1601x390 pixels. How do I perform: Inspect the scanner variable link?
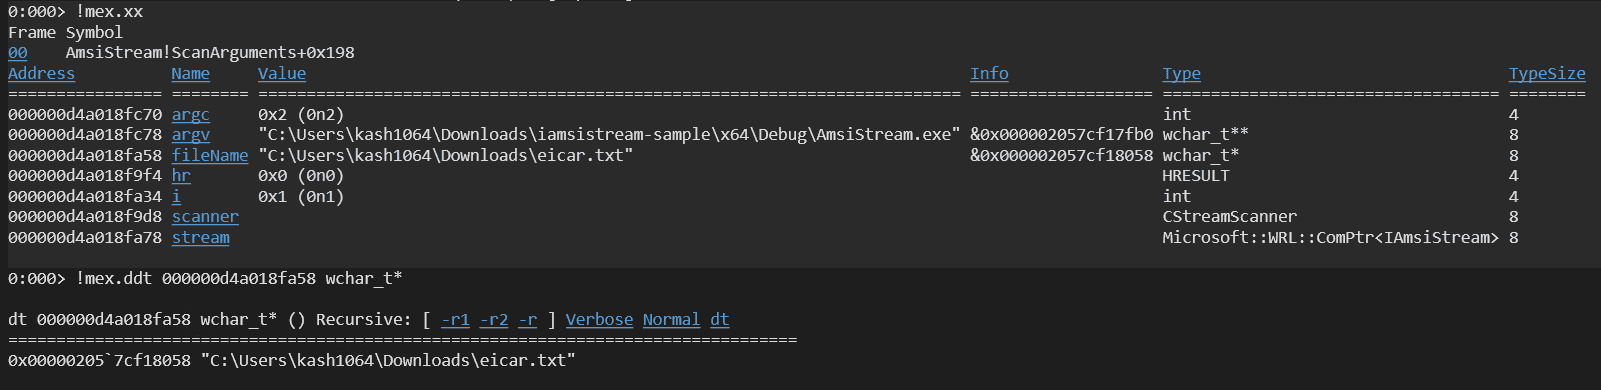205,217
